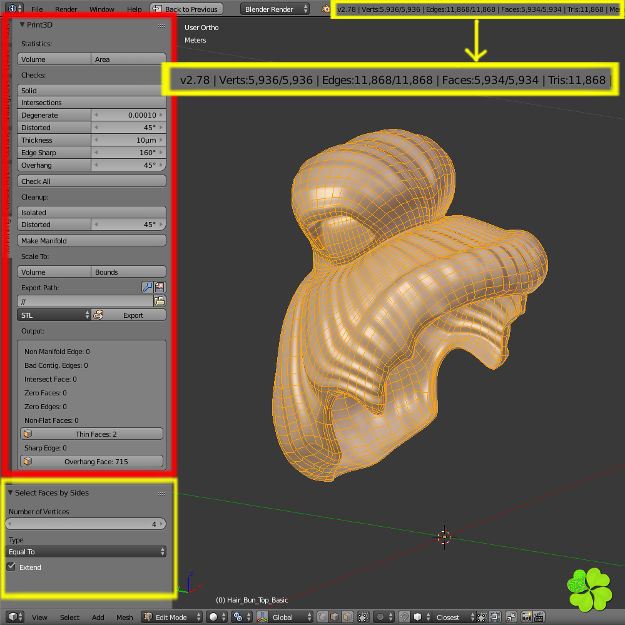Screen dimensions: 625x625
Task: Click the OpenGL render animation clapper icon
Action: [539, 617]
